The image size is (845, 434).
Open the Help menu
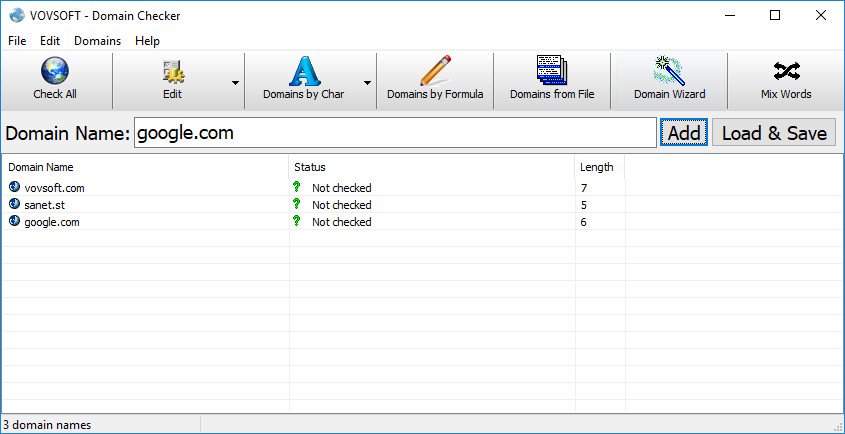(147, 41)
